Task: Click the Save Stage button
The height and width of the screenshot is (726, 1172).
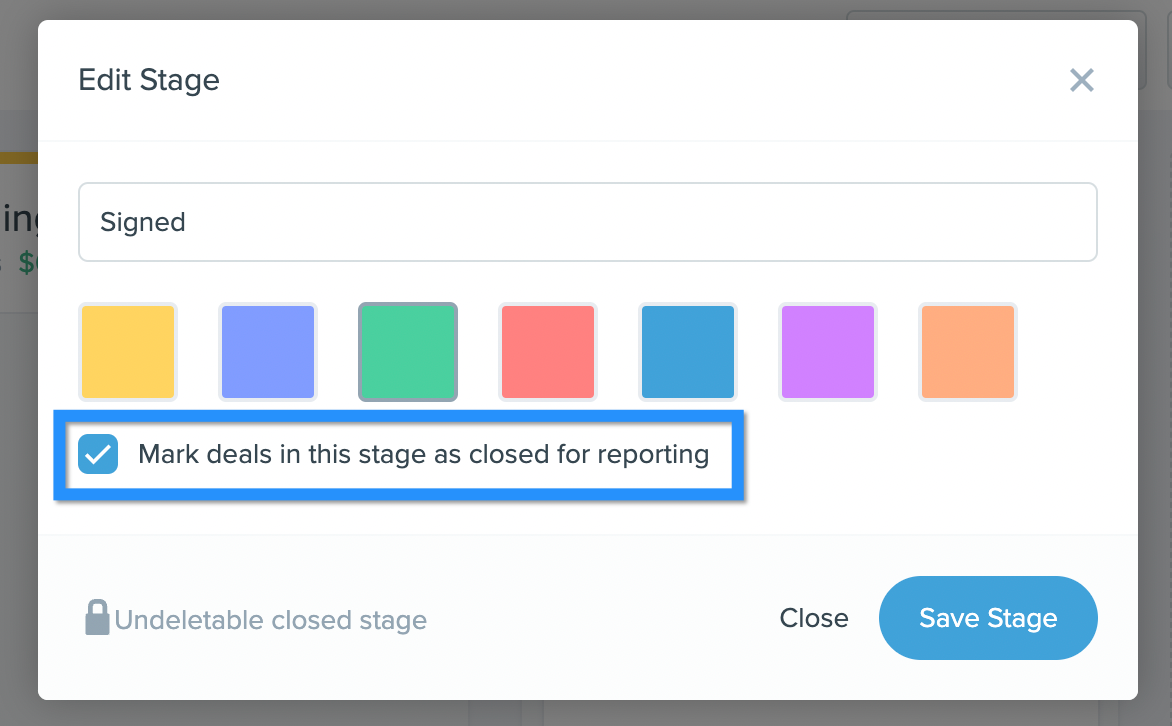Action: 988,618
